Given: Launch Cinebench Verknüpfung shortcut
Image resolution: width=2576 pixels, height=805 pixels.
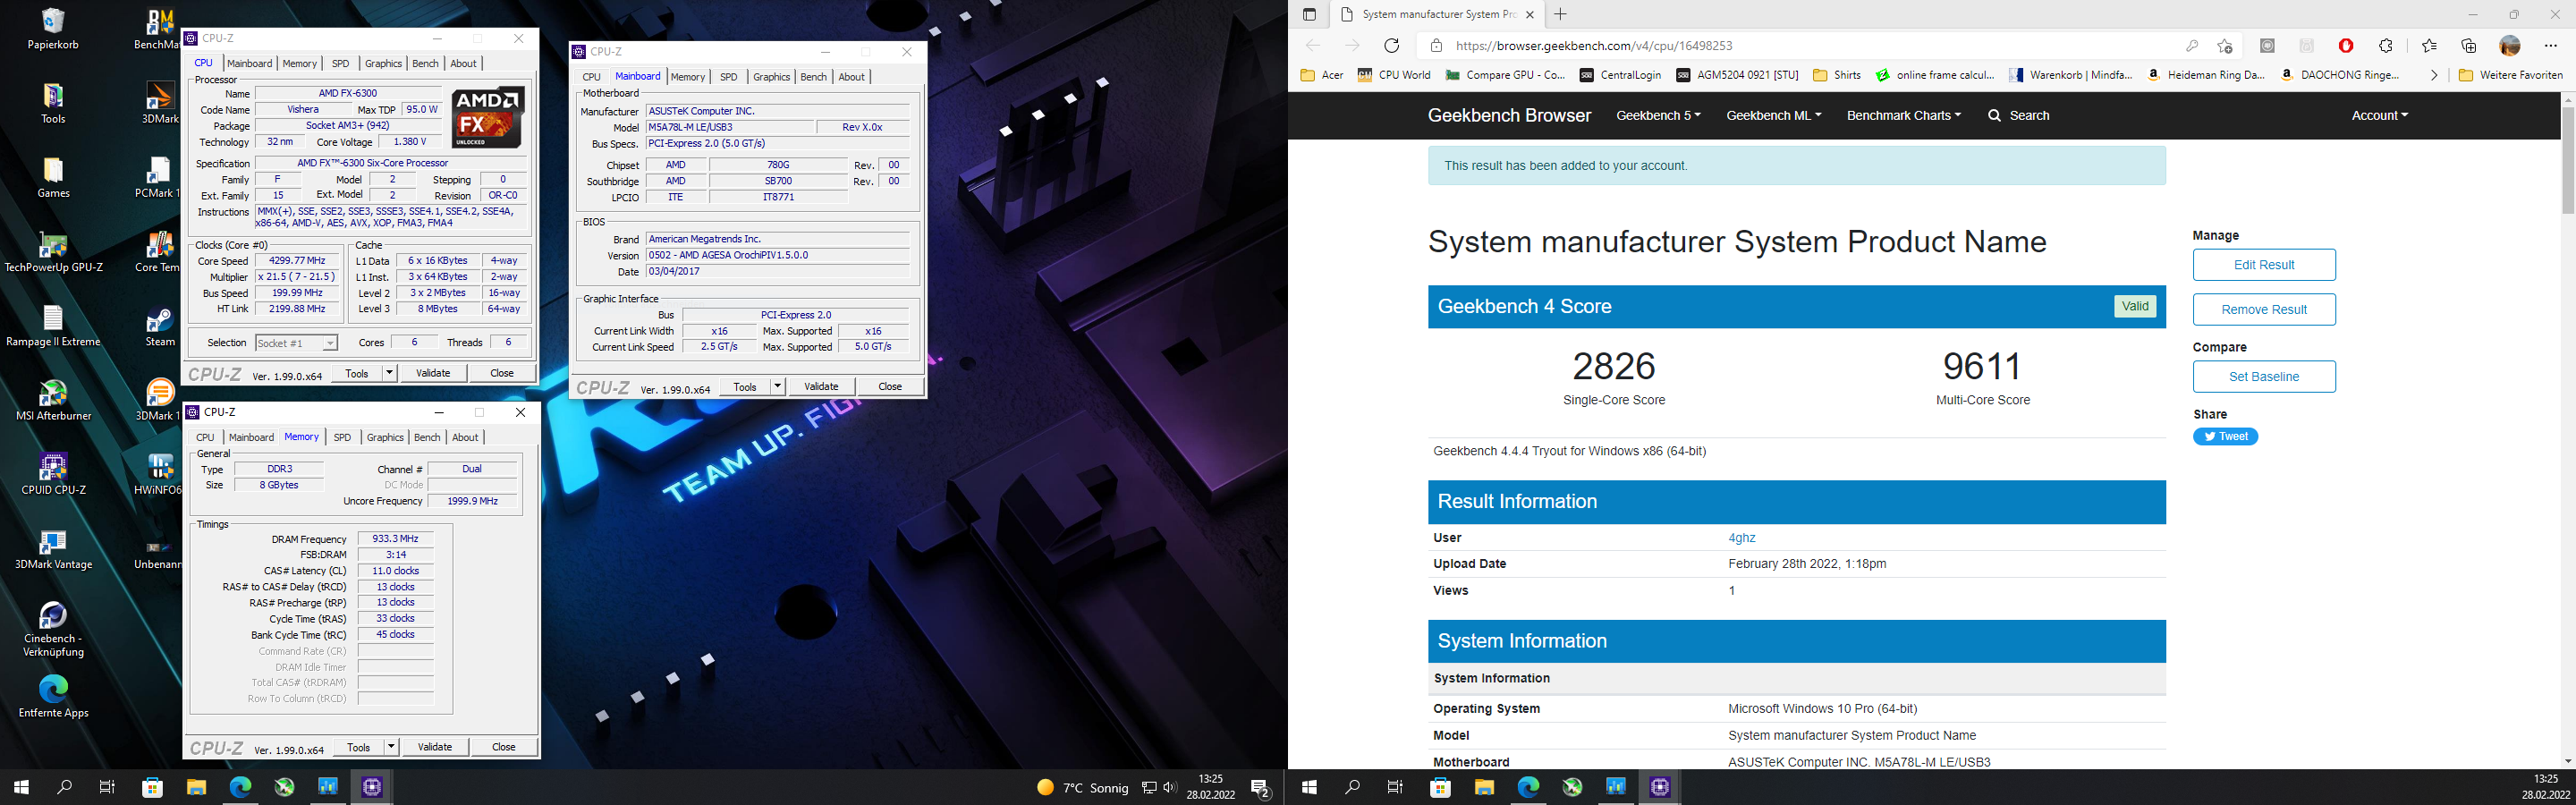Looking at the screenshot, I should point(53,629).
